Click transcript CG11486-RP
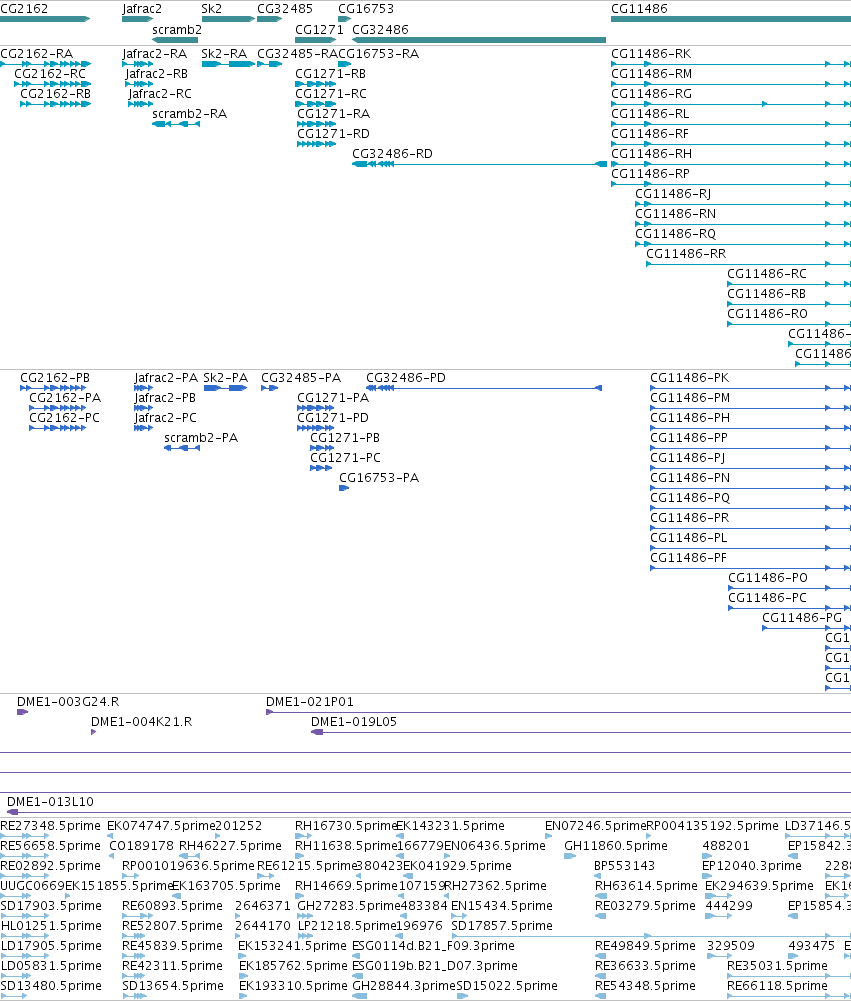The image size is (851, 1001). [x=650, y=174]
